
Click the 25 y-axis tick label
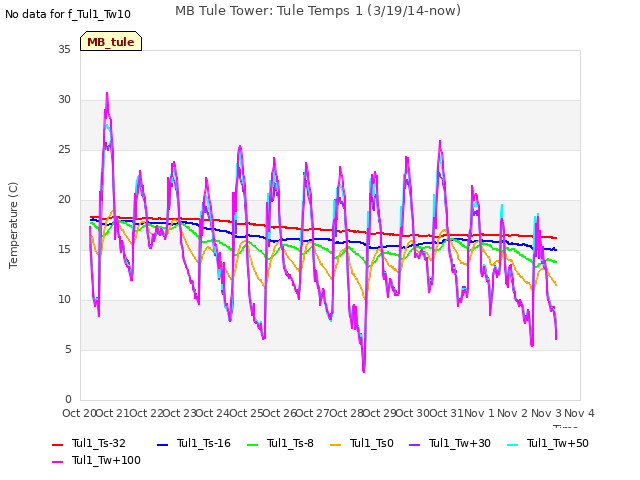(64, 150)
